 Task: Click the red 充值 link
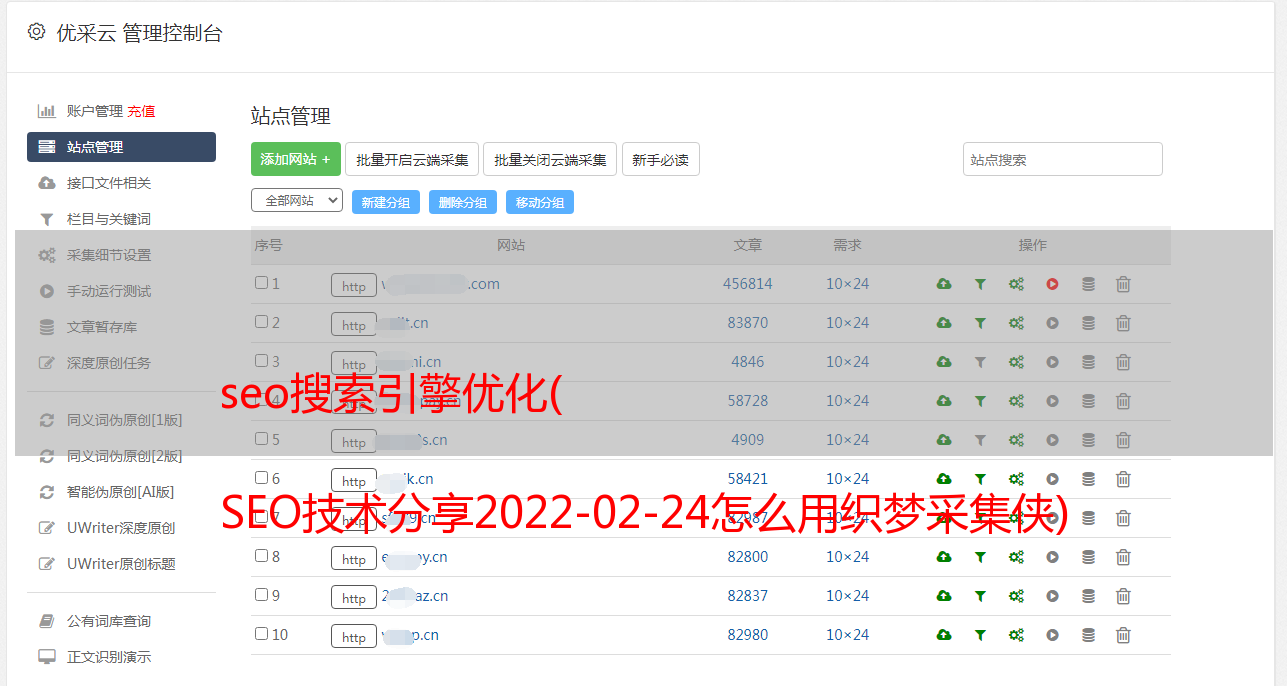(141, 111)
